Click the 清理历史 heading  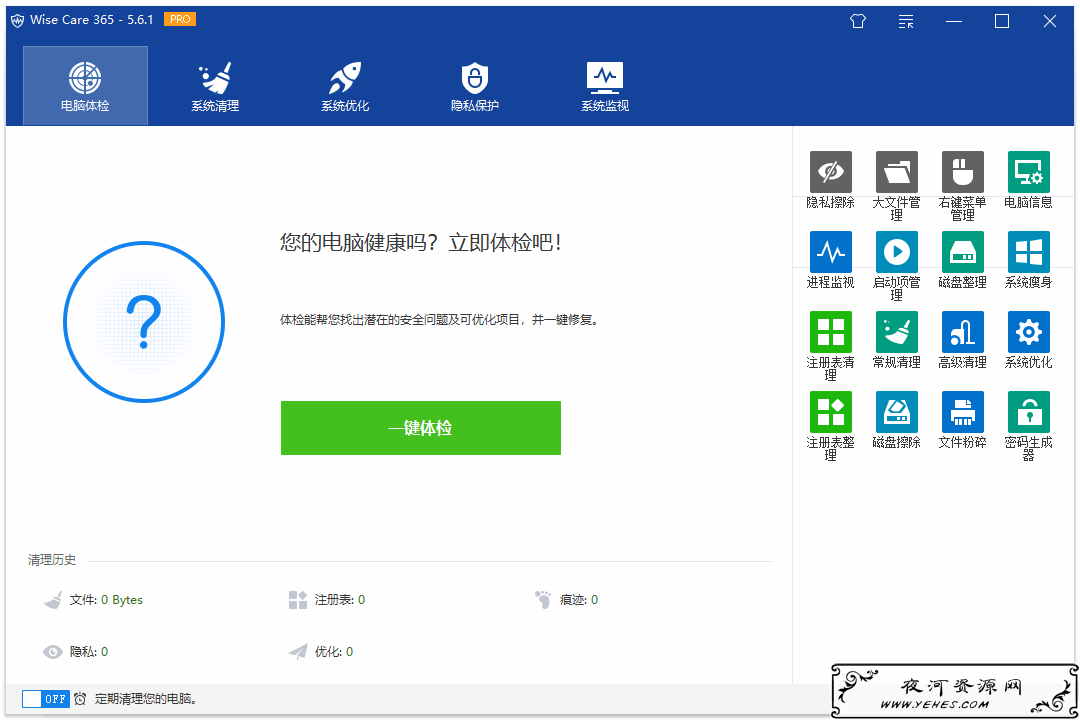pyautogui.click(x=52, y=560)
